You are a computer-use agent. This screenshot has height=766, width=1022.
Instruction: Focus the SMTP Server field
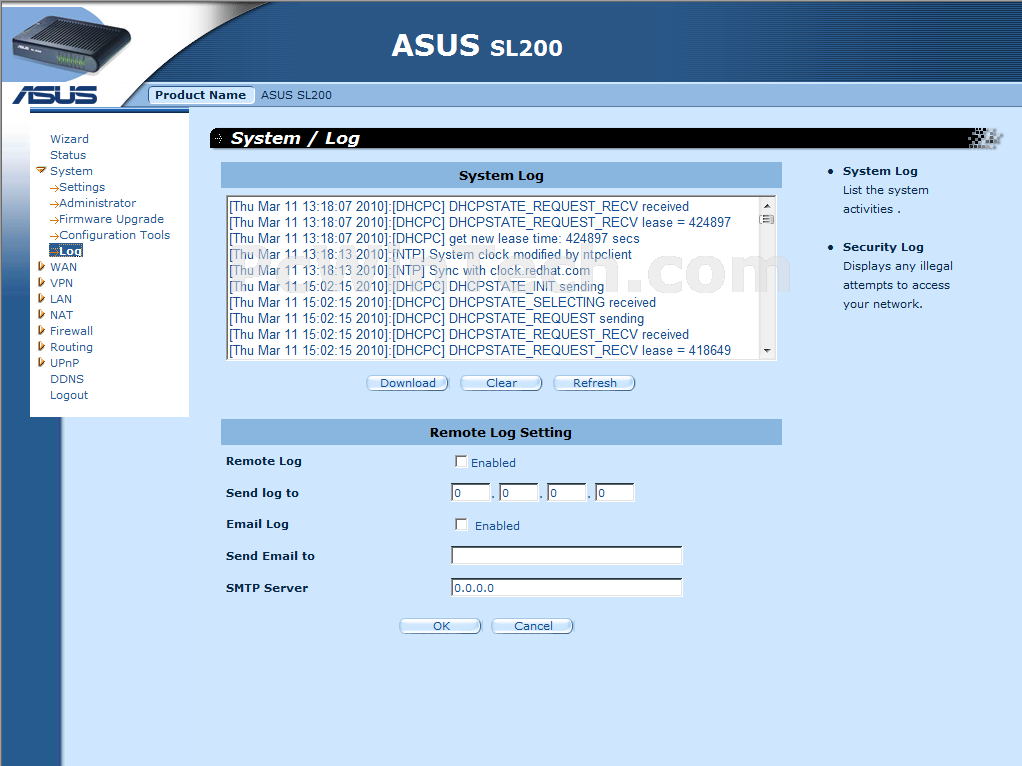[x=566, y=587]
